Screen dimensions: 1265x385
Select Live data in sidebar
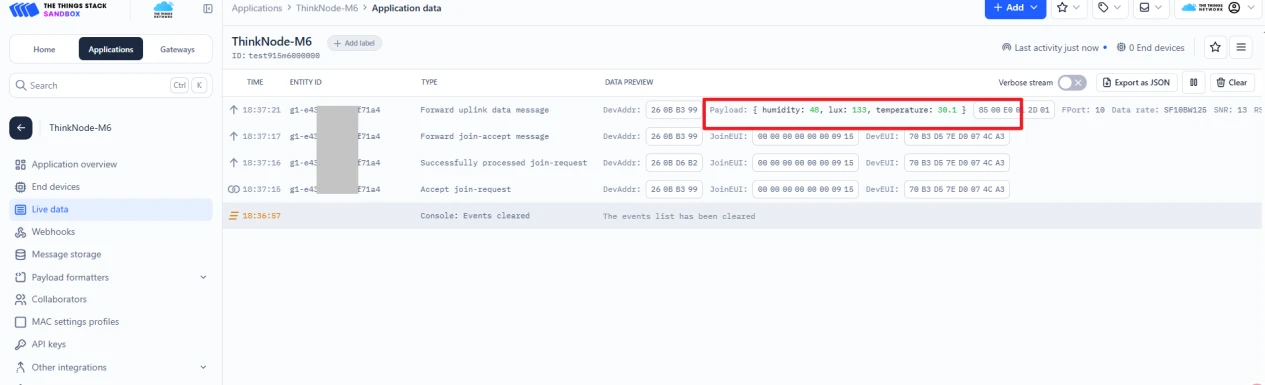point(110,209)
